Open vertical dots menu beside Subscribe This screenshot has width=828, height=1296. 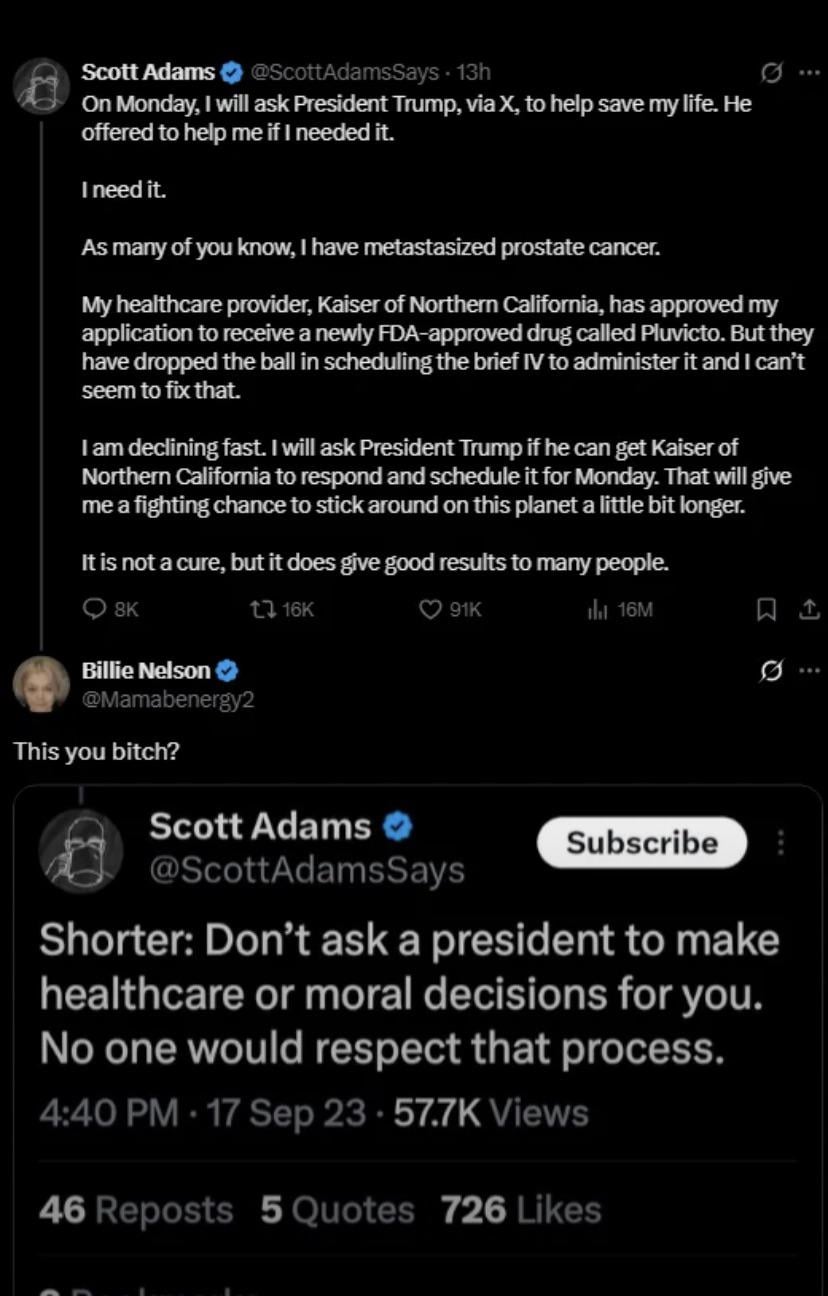[781, 843]
